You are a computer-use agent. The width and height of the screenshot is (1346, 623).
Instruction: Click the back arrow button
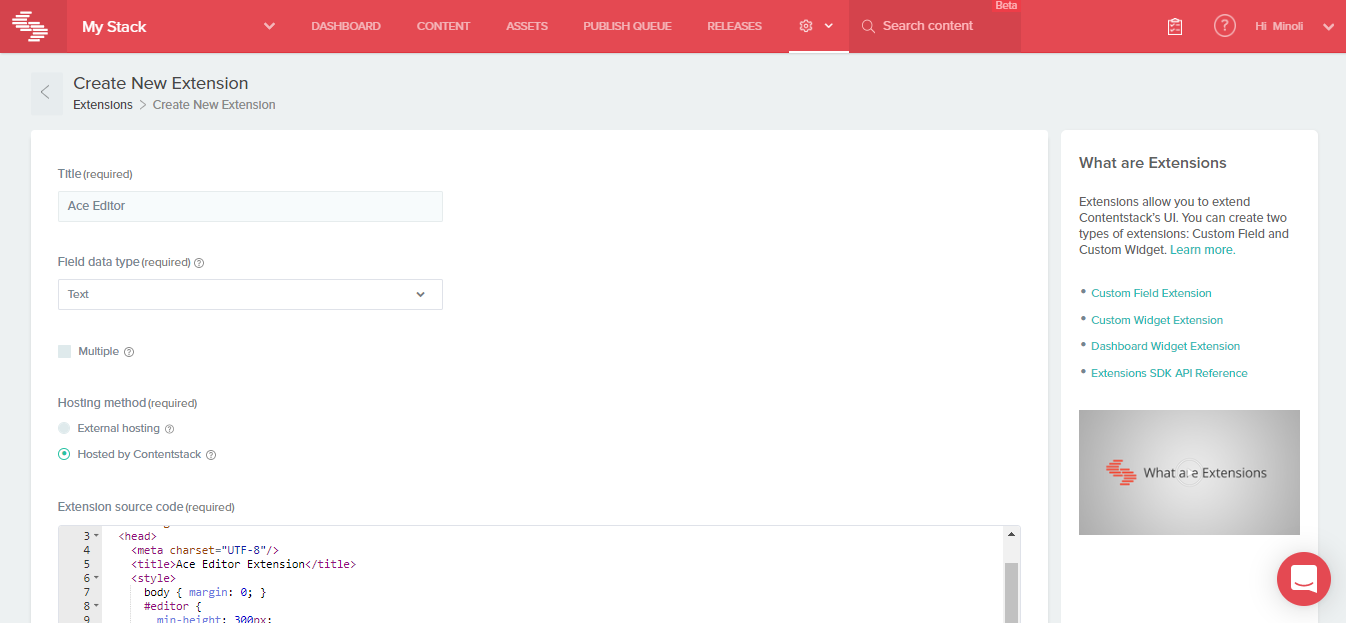tap(46, 93)
